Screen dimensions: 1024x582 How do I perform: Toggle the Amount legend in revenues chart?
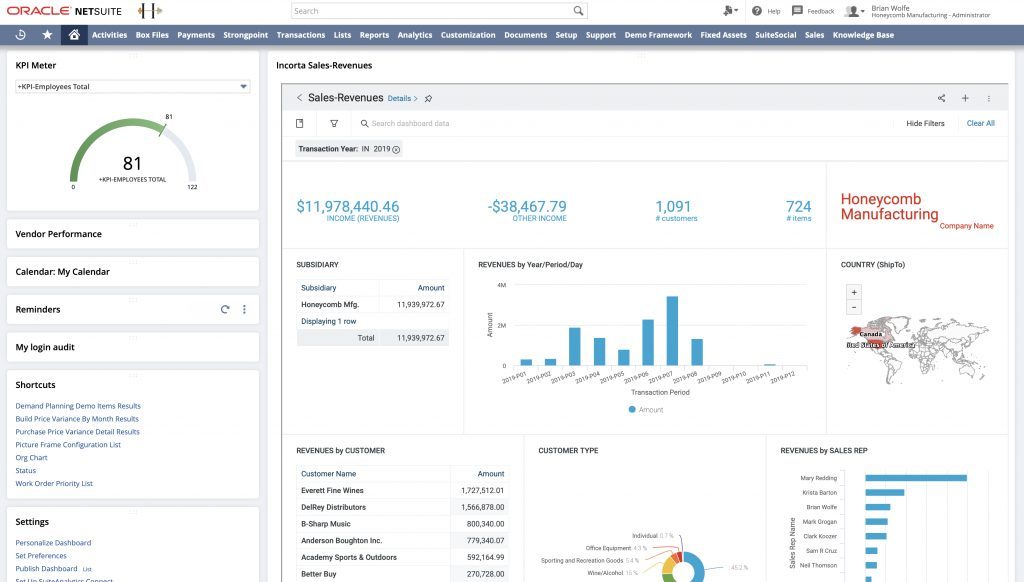(x=646, y=410)
